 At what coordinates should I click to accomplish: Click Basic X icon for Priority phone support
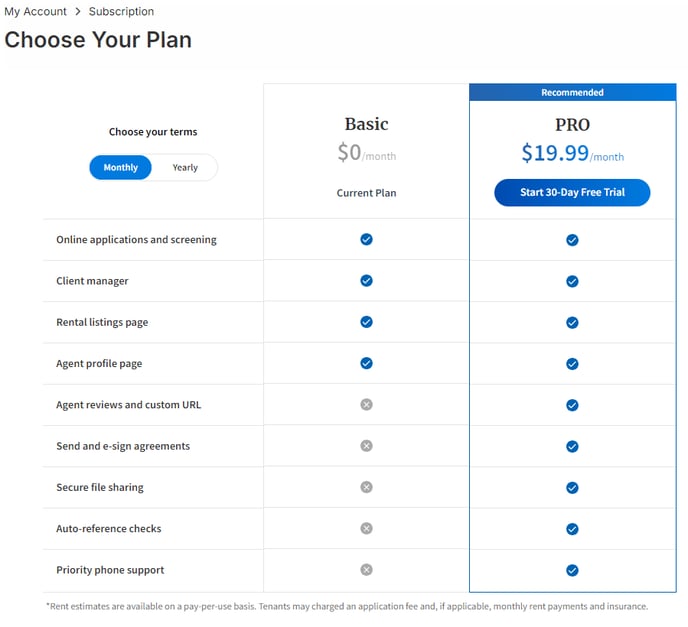click(366, 570)
